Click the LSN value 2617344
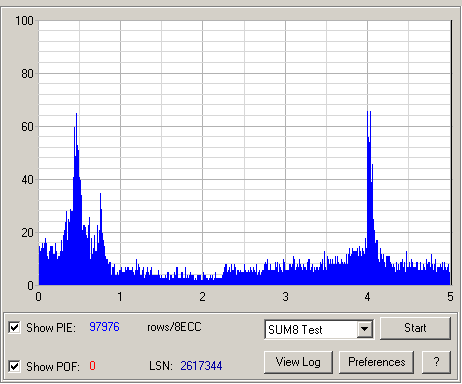 [x=201, y=366]
